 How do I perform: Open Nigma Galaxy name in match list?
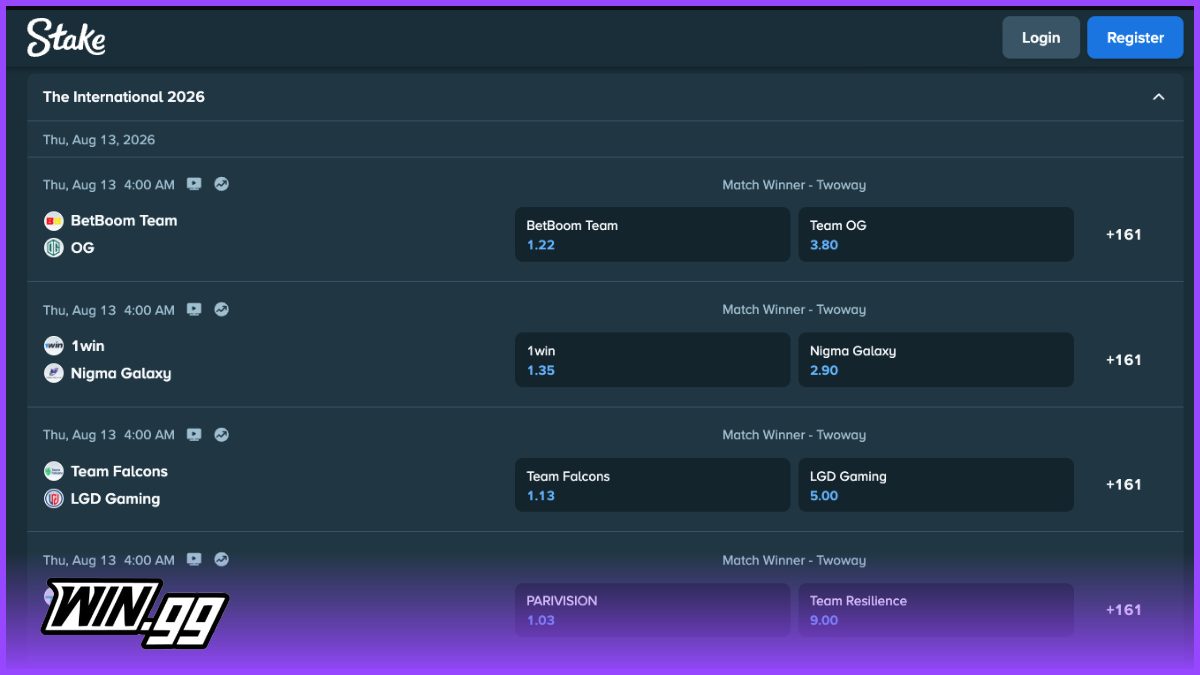coord(121,373)
